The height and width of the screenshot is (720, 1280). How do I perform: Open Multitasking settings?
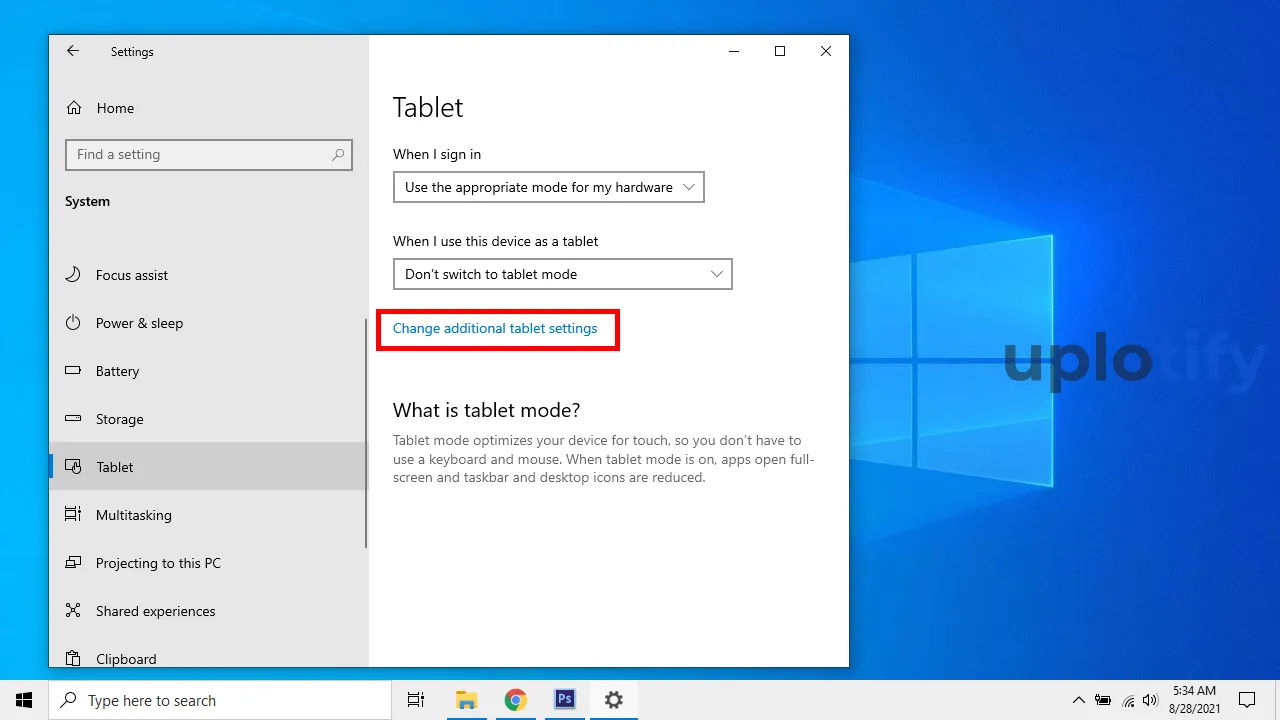tap(133, 515)
